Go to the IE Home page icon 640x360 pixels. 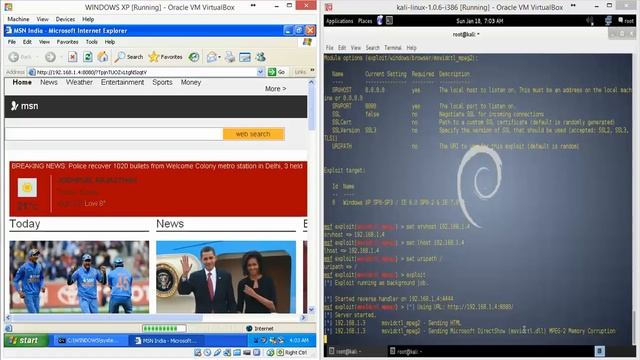click(103, 57)
